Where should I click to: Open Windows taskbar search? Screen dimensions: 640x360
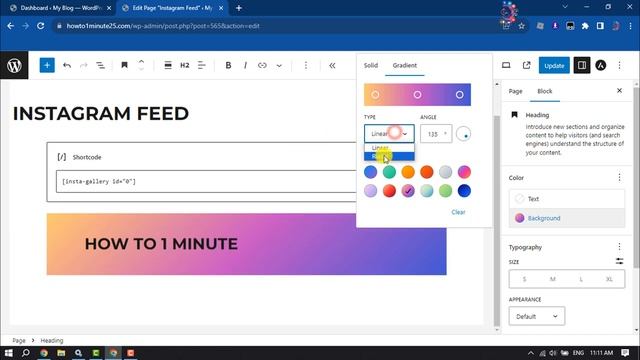tap(25, 353)
